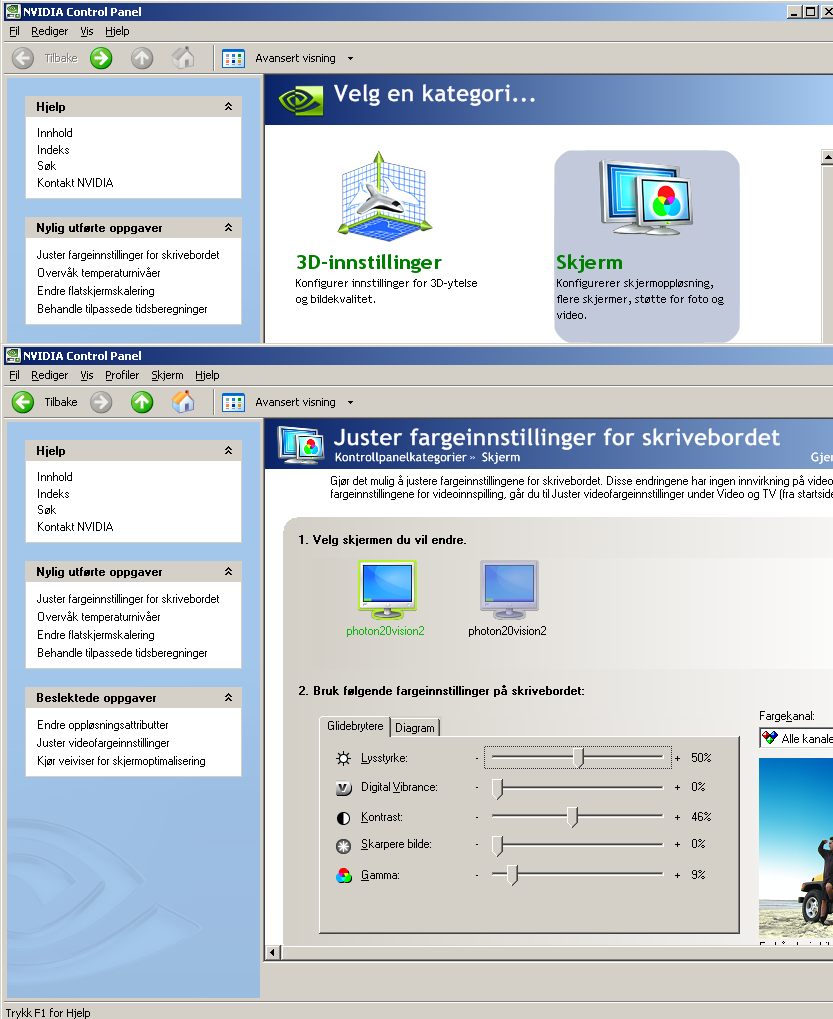Click the NVIDIA title bar icon of the bottom window
This screenshot has height=1019, width=833.
(x=12, y=355)
